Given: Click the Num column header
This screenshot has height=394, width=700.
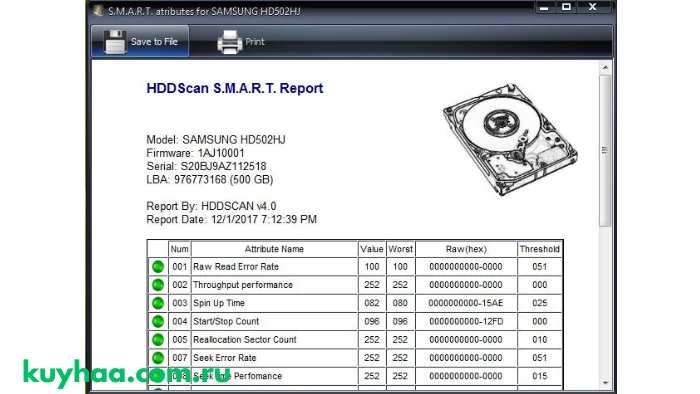Looking at the screenshot, I should click(x=179, y=249).
